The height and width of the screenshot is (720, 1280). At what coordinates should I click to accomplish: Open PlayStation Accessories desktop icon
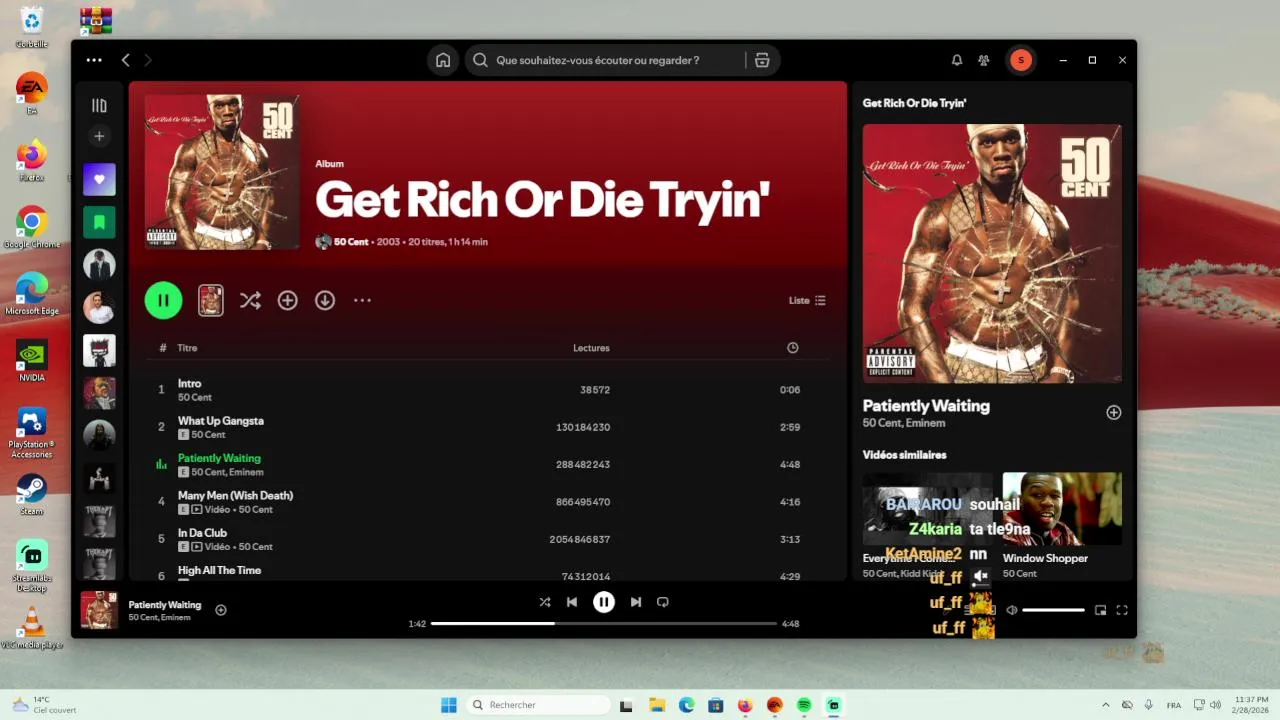click(32, 432)
